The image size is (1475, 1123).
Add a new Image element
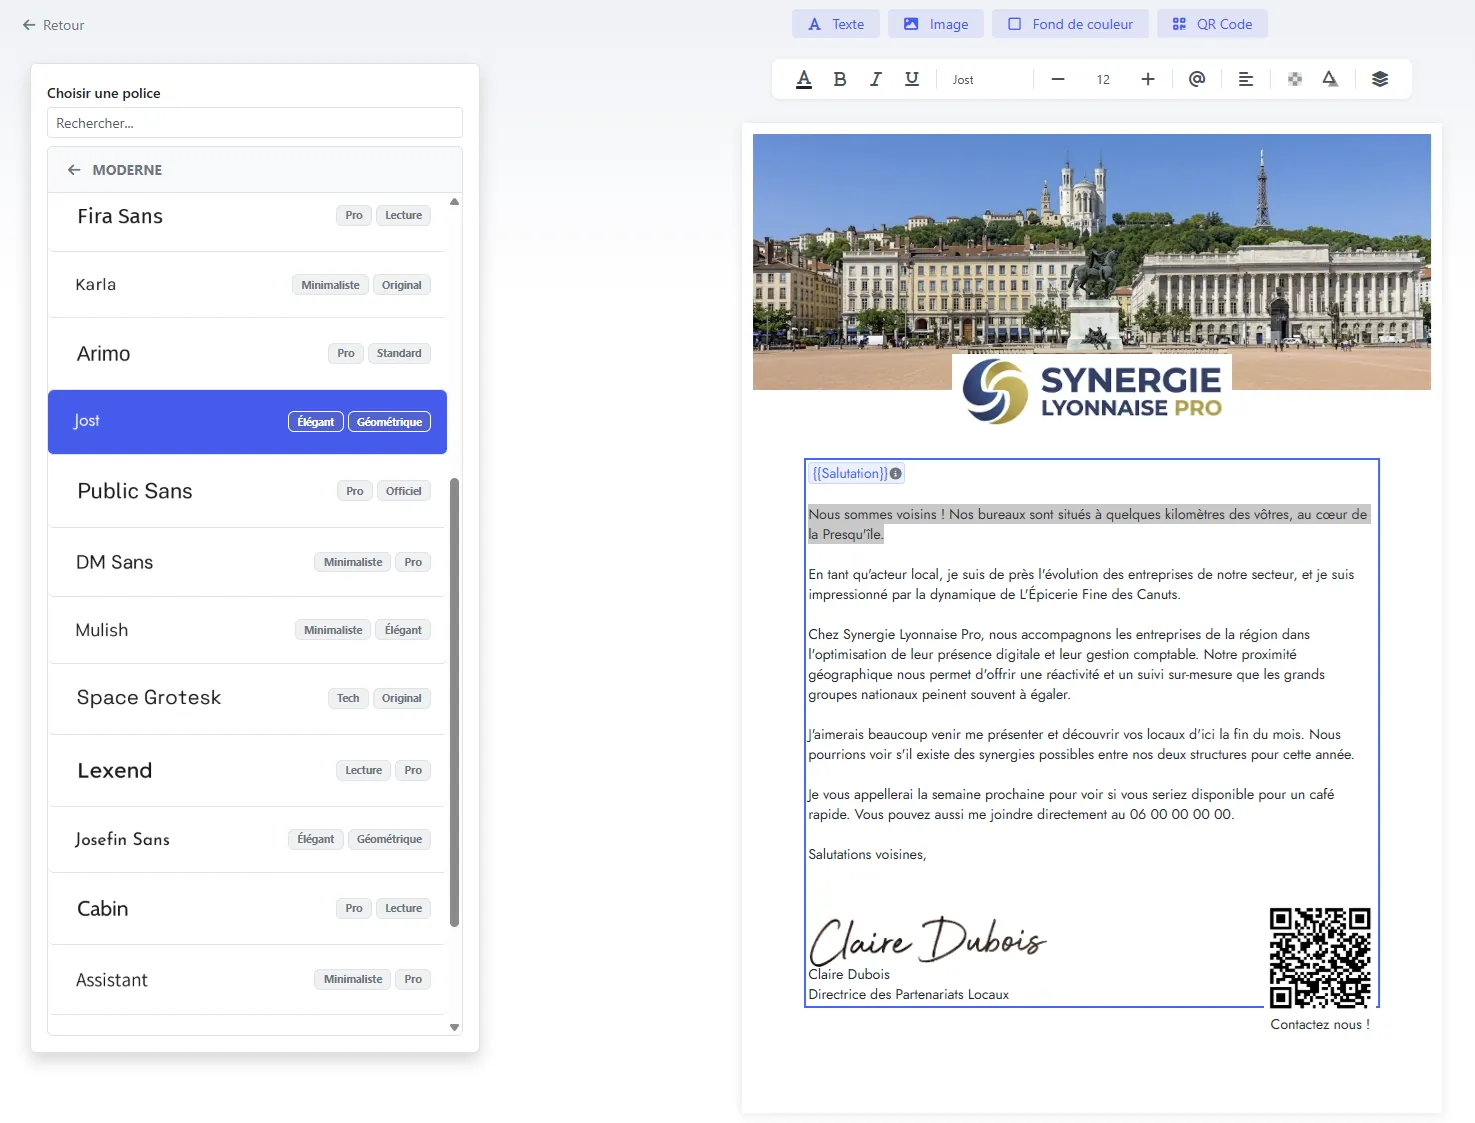click(x=935, y=24)
